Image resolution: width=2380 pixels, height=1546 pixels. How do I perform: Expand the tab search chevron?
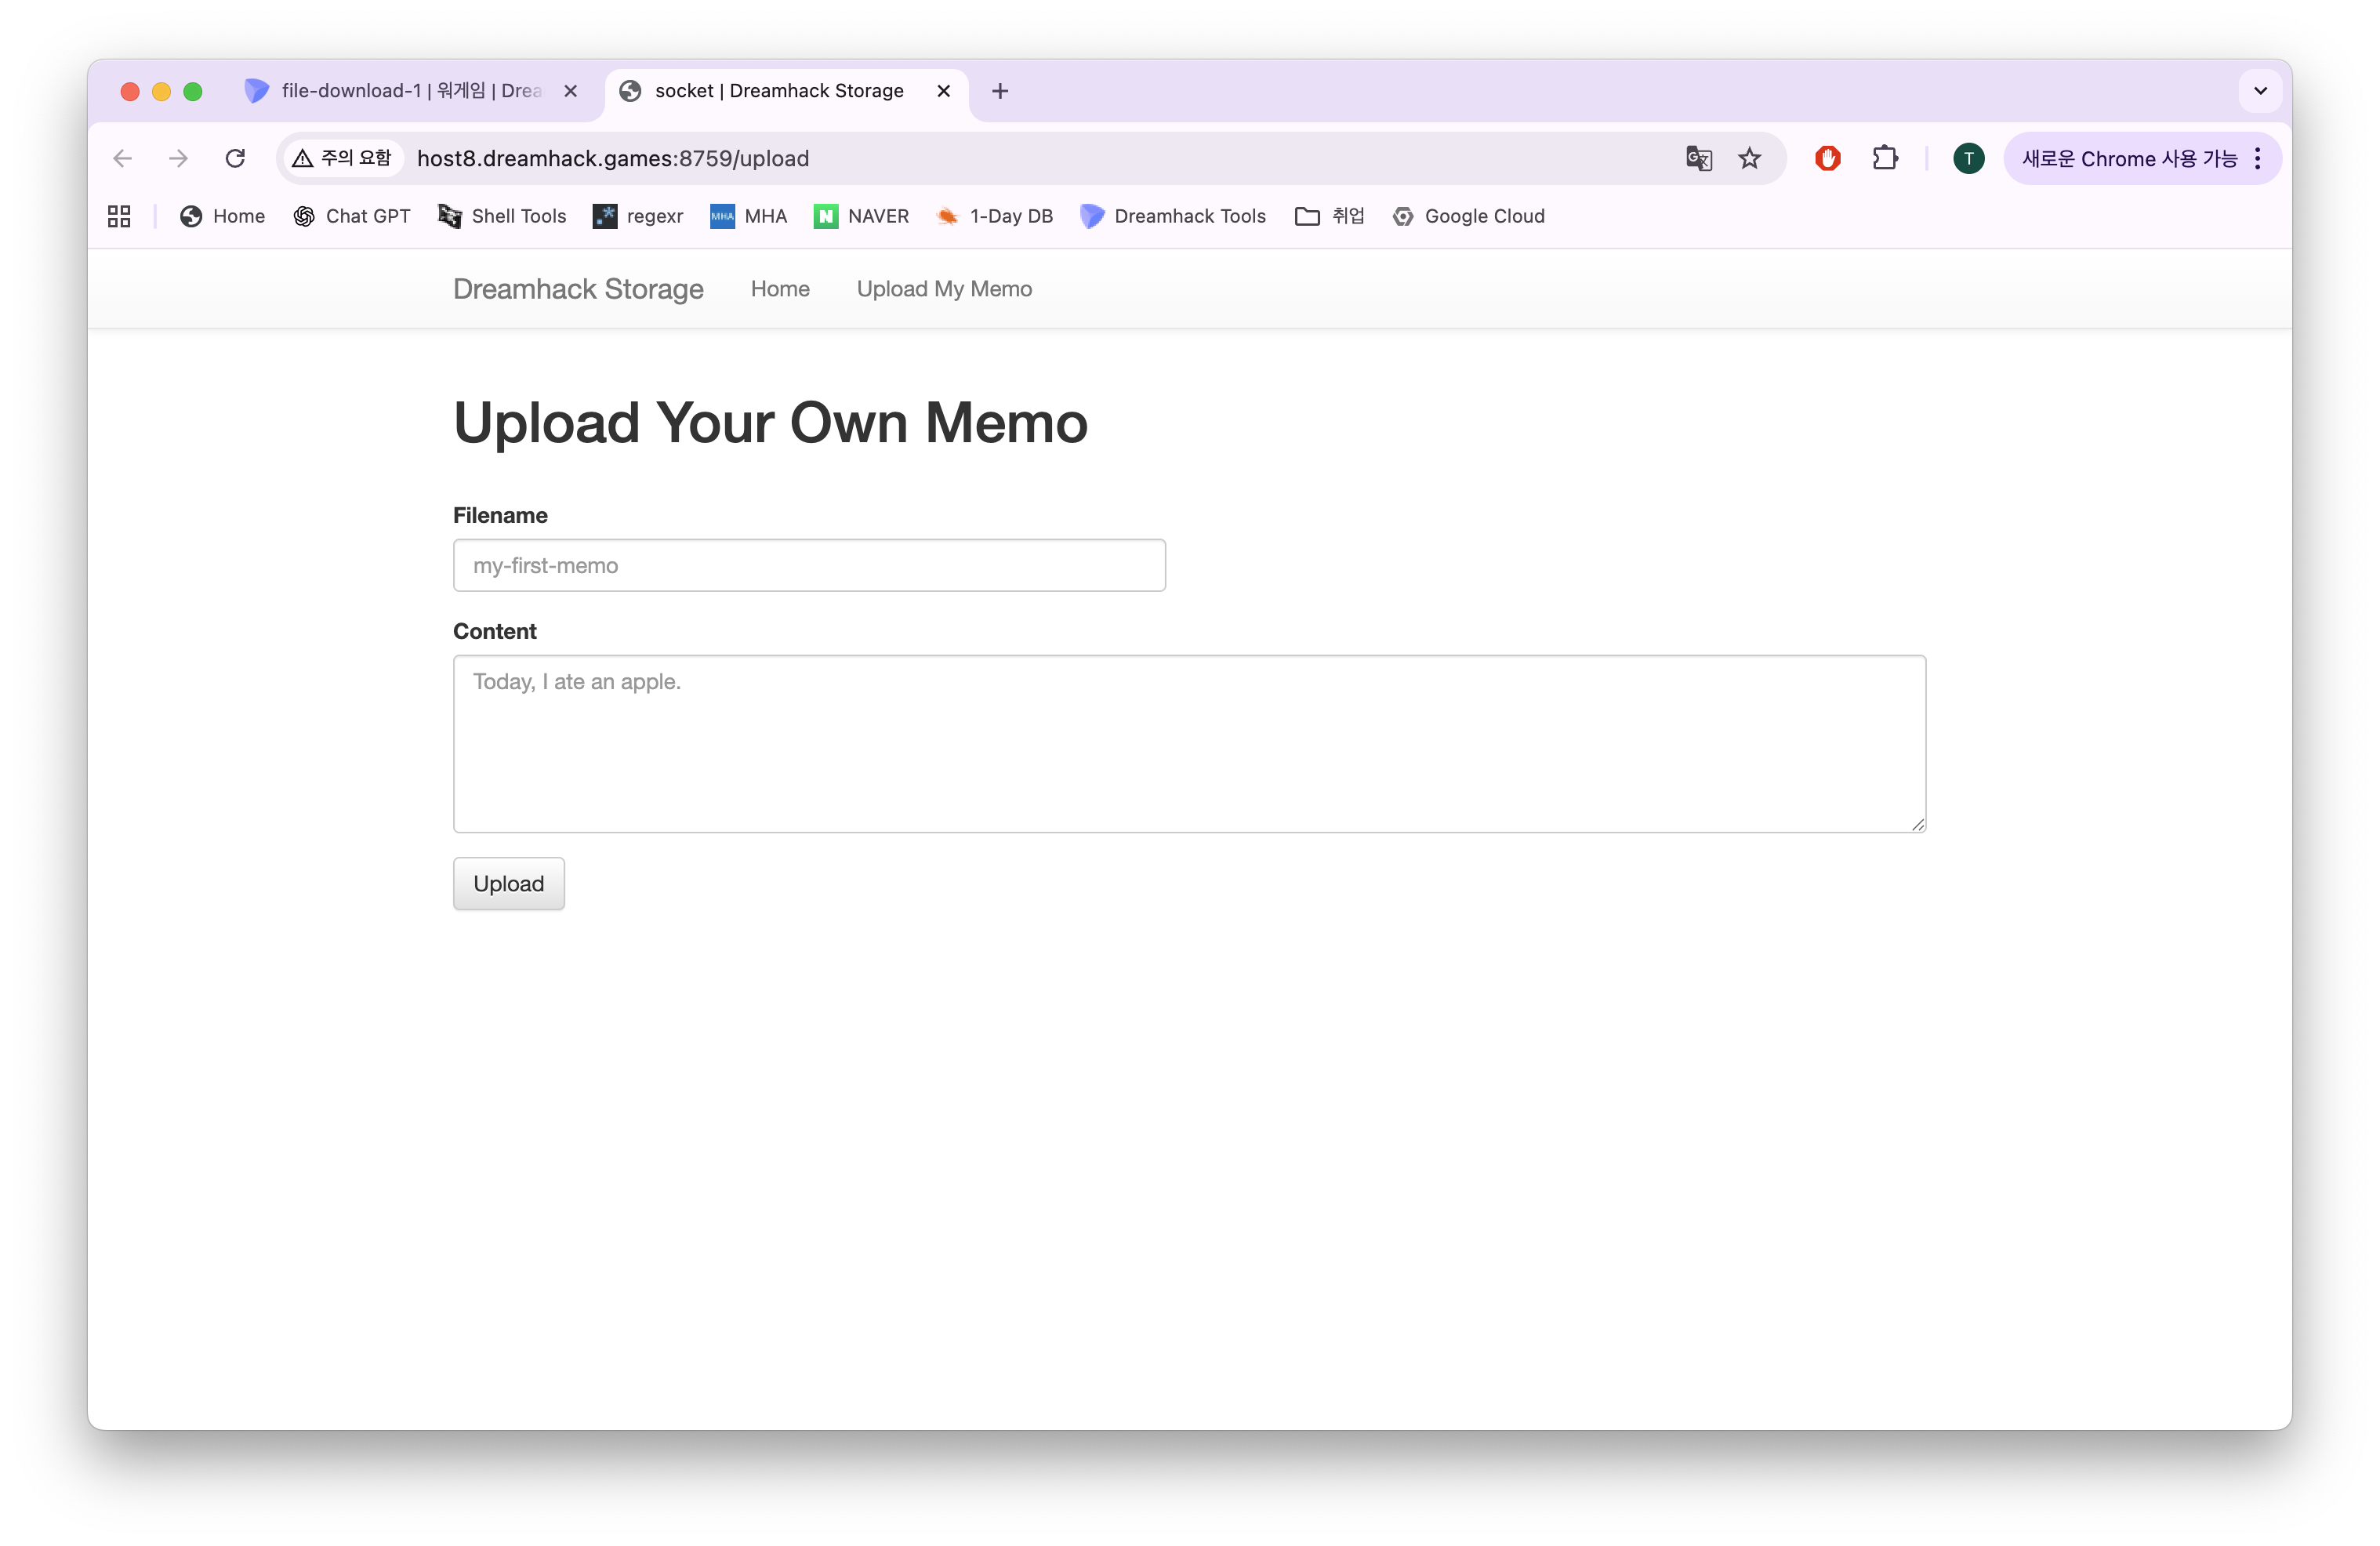(2259, 91)
